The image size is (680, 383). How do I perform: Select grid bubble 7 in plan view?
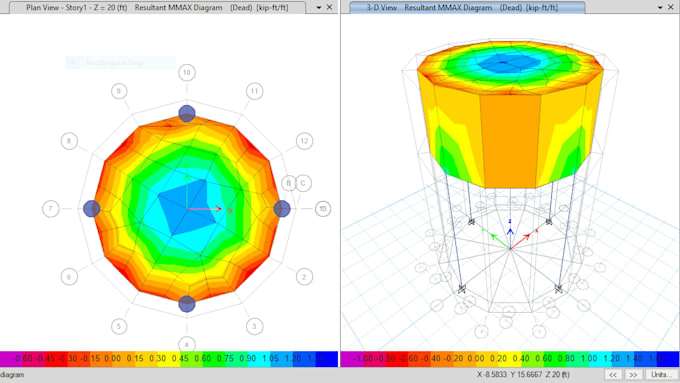coord(51,209)
